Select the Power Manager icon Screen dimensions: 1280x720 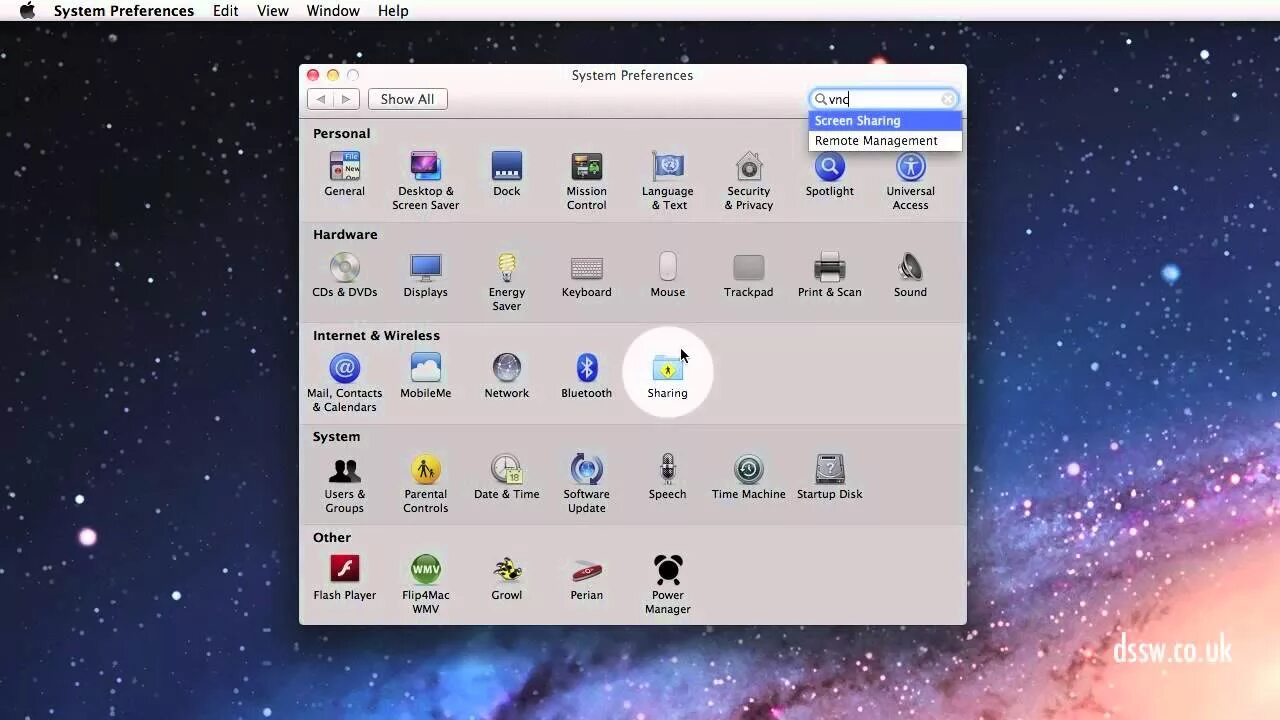tap(667, 567)
